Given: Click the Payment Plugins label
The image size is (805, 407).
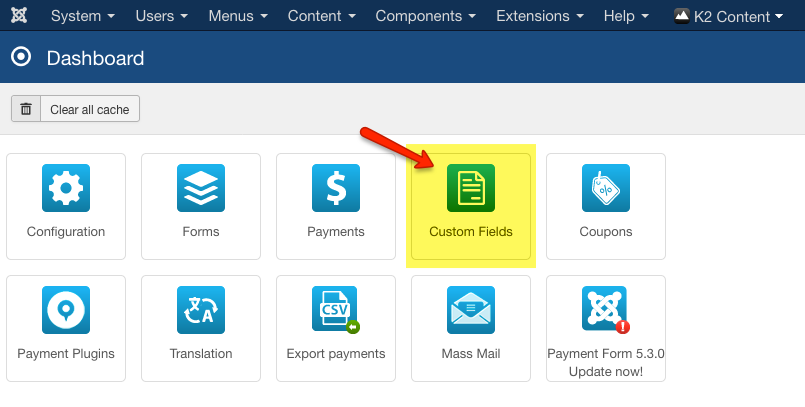Looking at the screenshot, I should (66, 354).
